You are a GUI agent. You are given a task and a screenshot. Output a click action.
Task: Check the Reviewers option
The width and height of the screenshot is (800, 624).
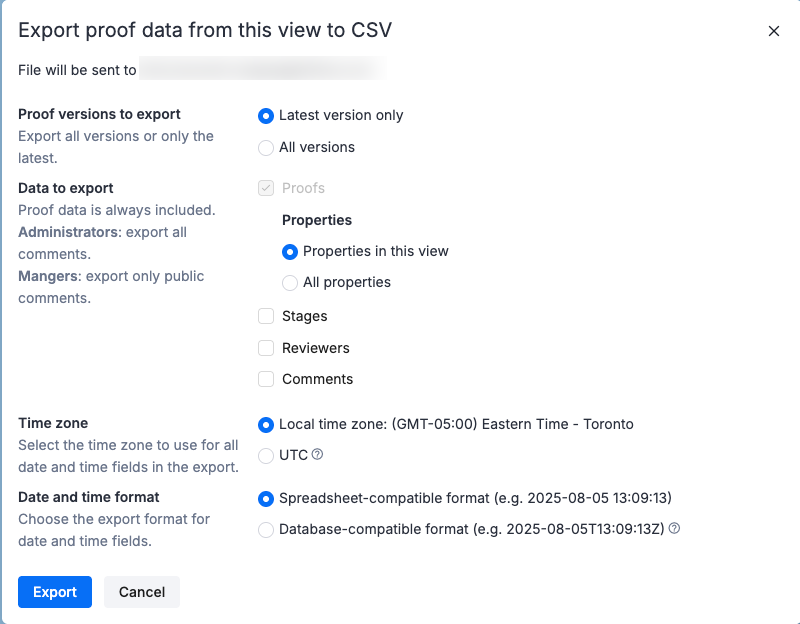266,347
